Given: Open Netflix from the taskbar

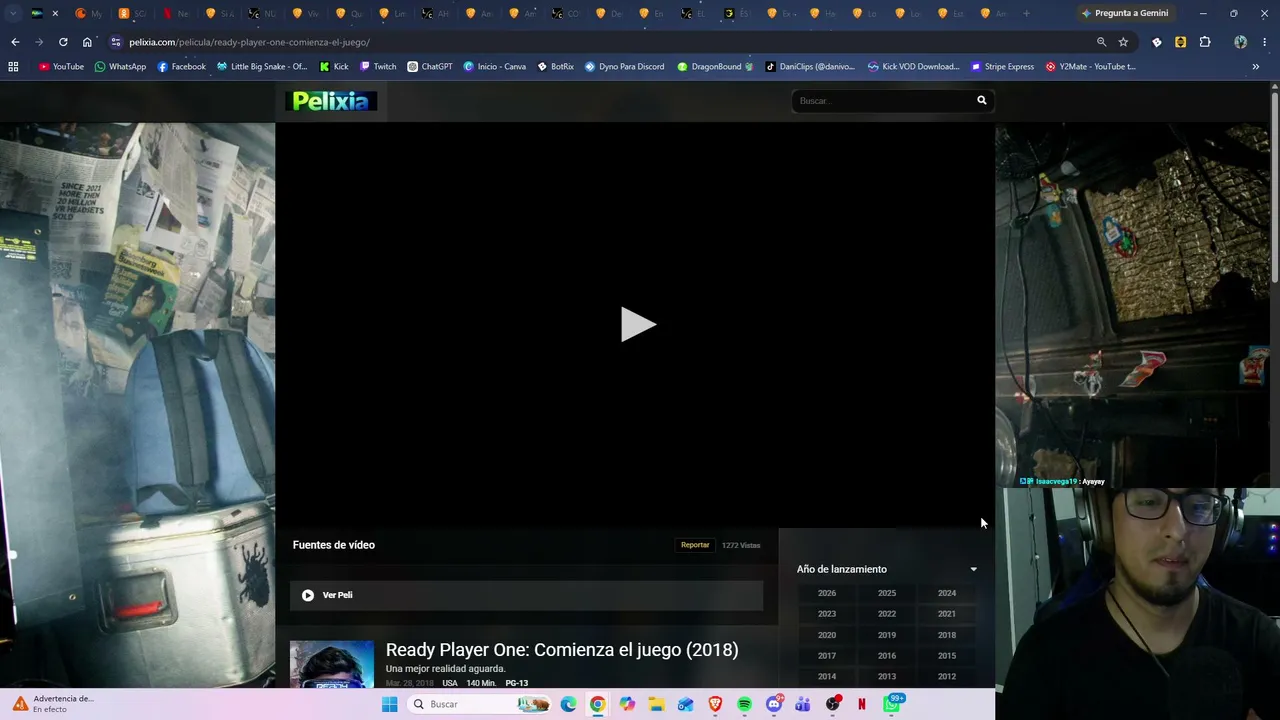Looking at the screenshot, I should click(861, 704).
